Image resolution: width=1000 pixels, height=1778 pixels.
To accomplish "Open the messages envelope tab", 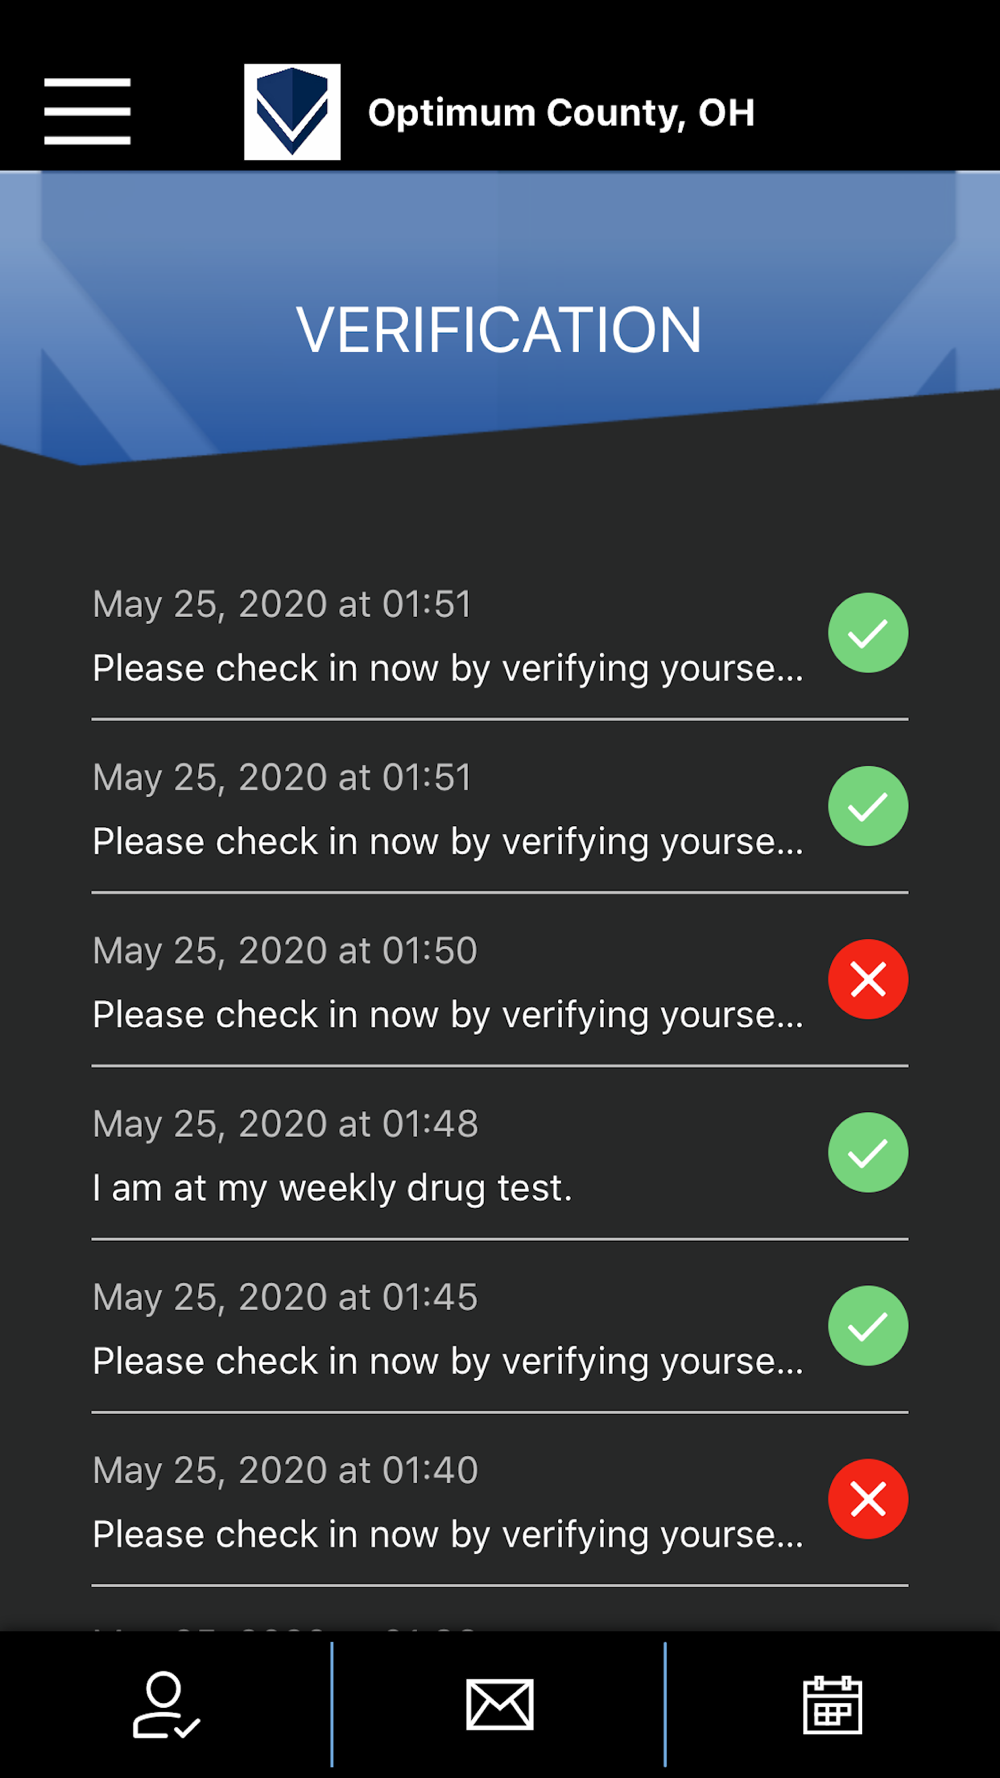I will pos(499,1704).
